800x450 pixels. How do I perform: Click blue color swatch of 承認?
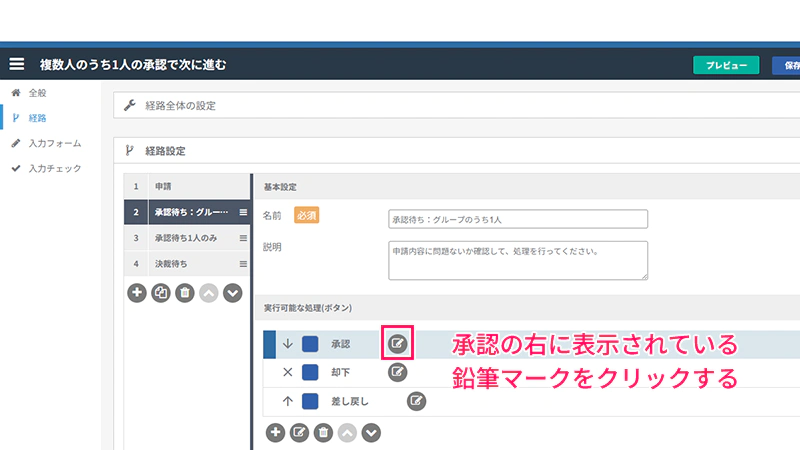click(310, 344)
